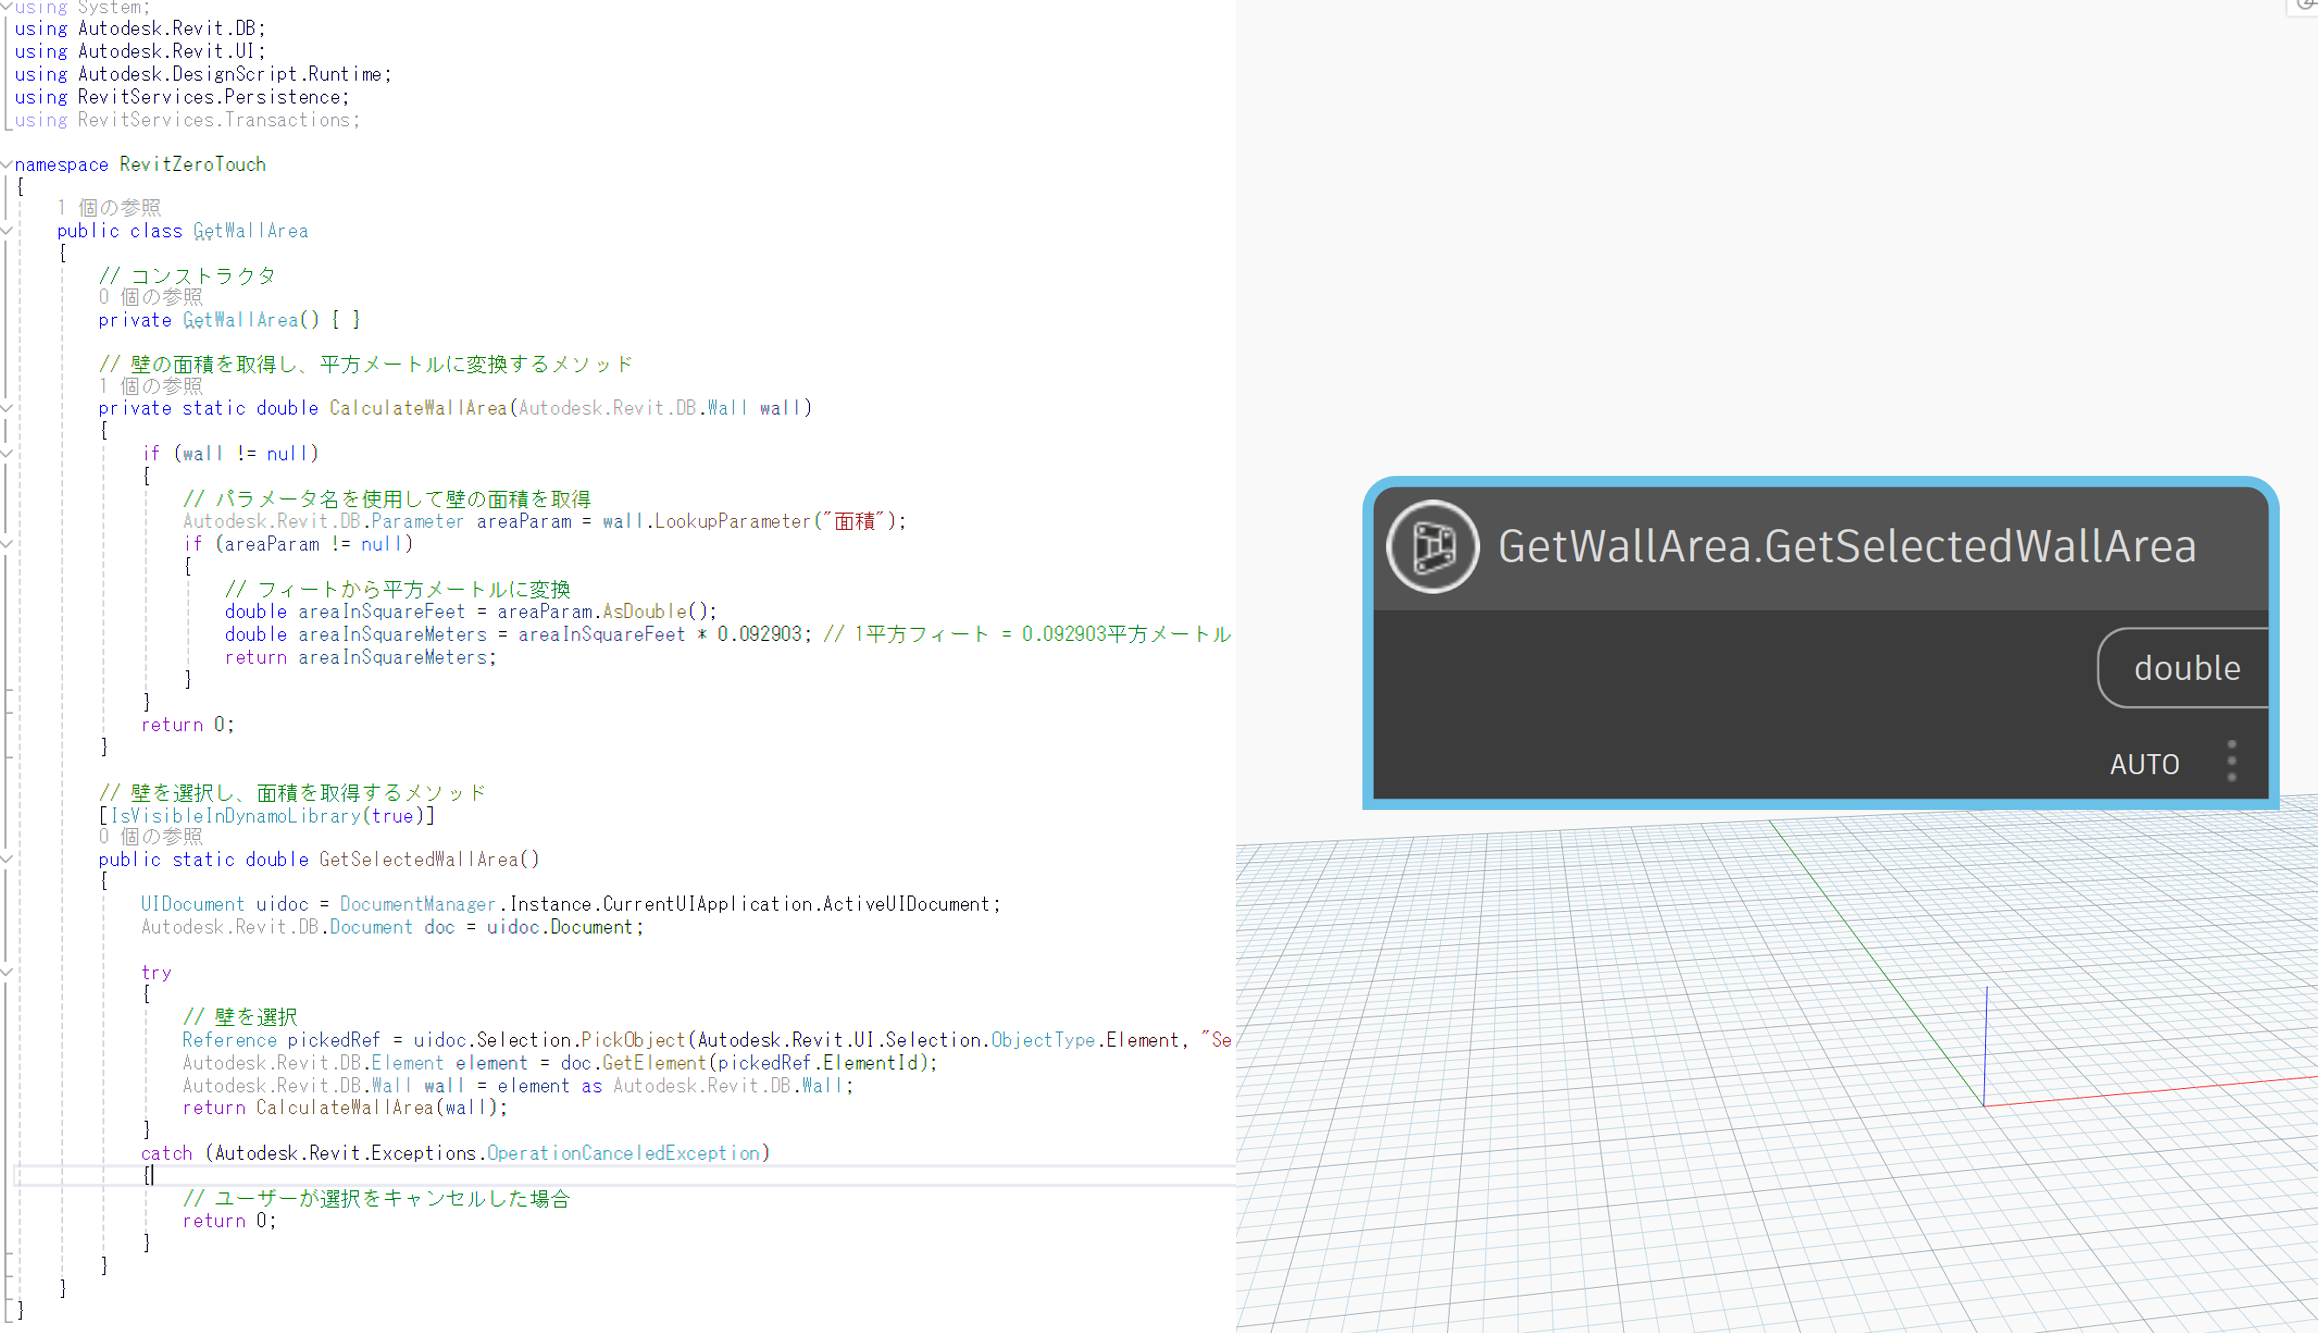Open reference count above CalculateWallArea method
The width and height of the screenshot is (2318, 1333).
[150, 386]
